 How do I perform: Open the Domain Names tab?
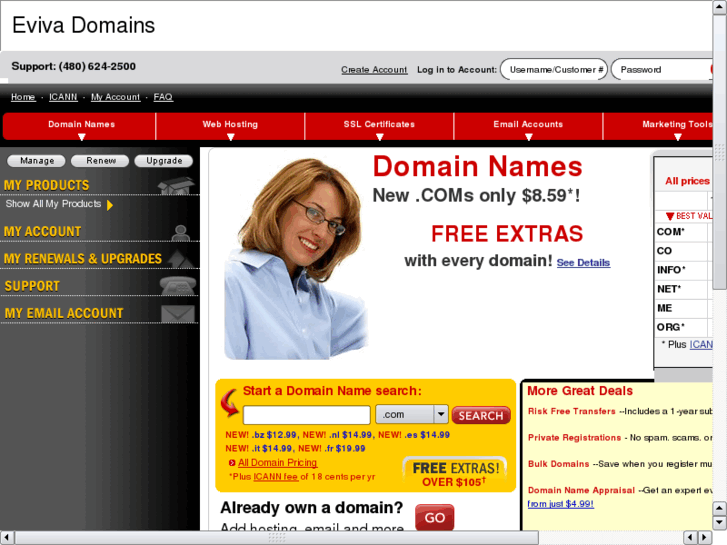79,126
